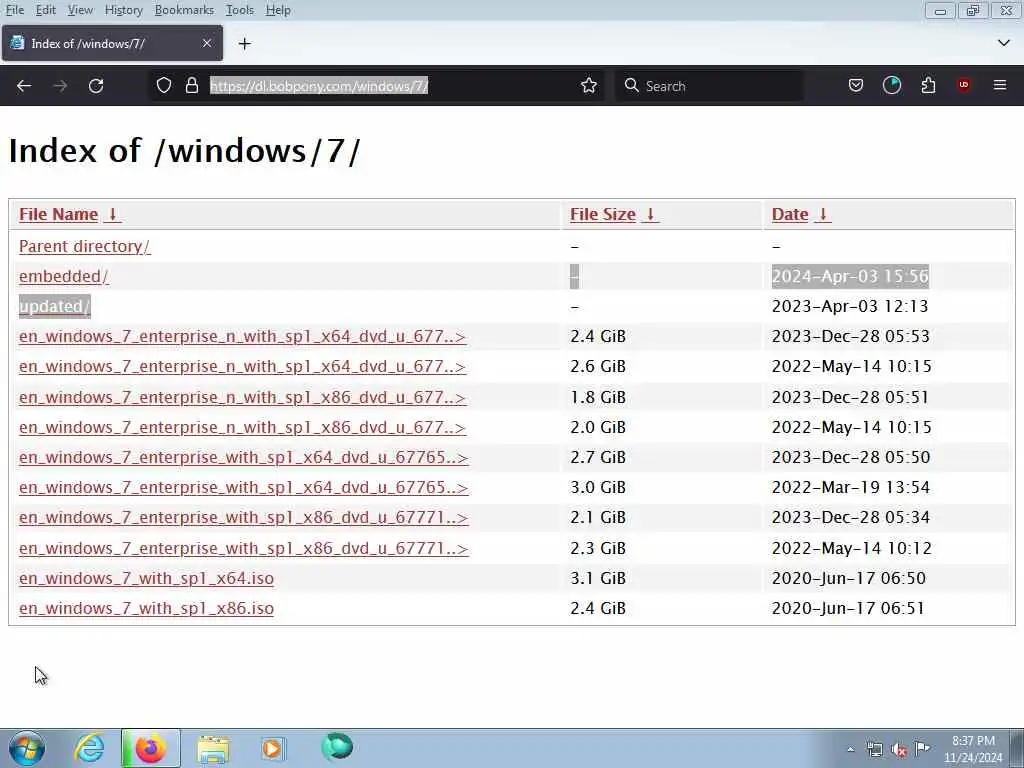Download enterprise x64 3.0 GiB ISO
The image size is (1024, 768).
(x=244, y=487)
